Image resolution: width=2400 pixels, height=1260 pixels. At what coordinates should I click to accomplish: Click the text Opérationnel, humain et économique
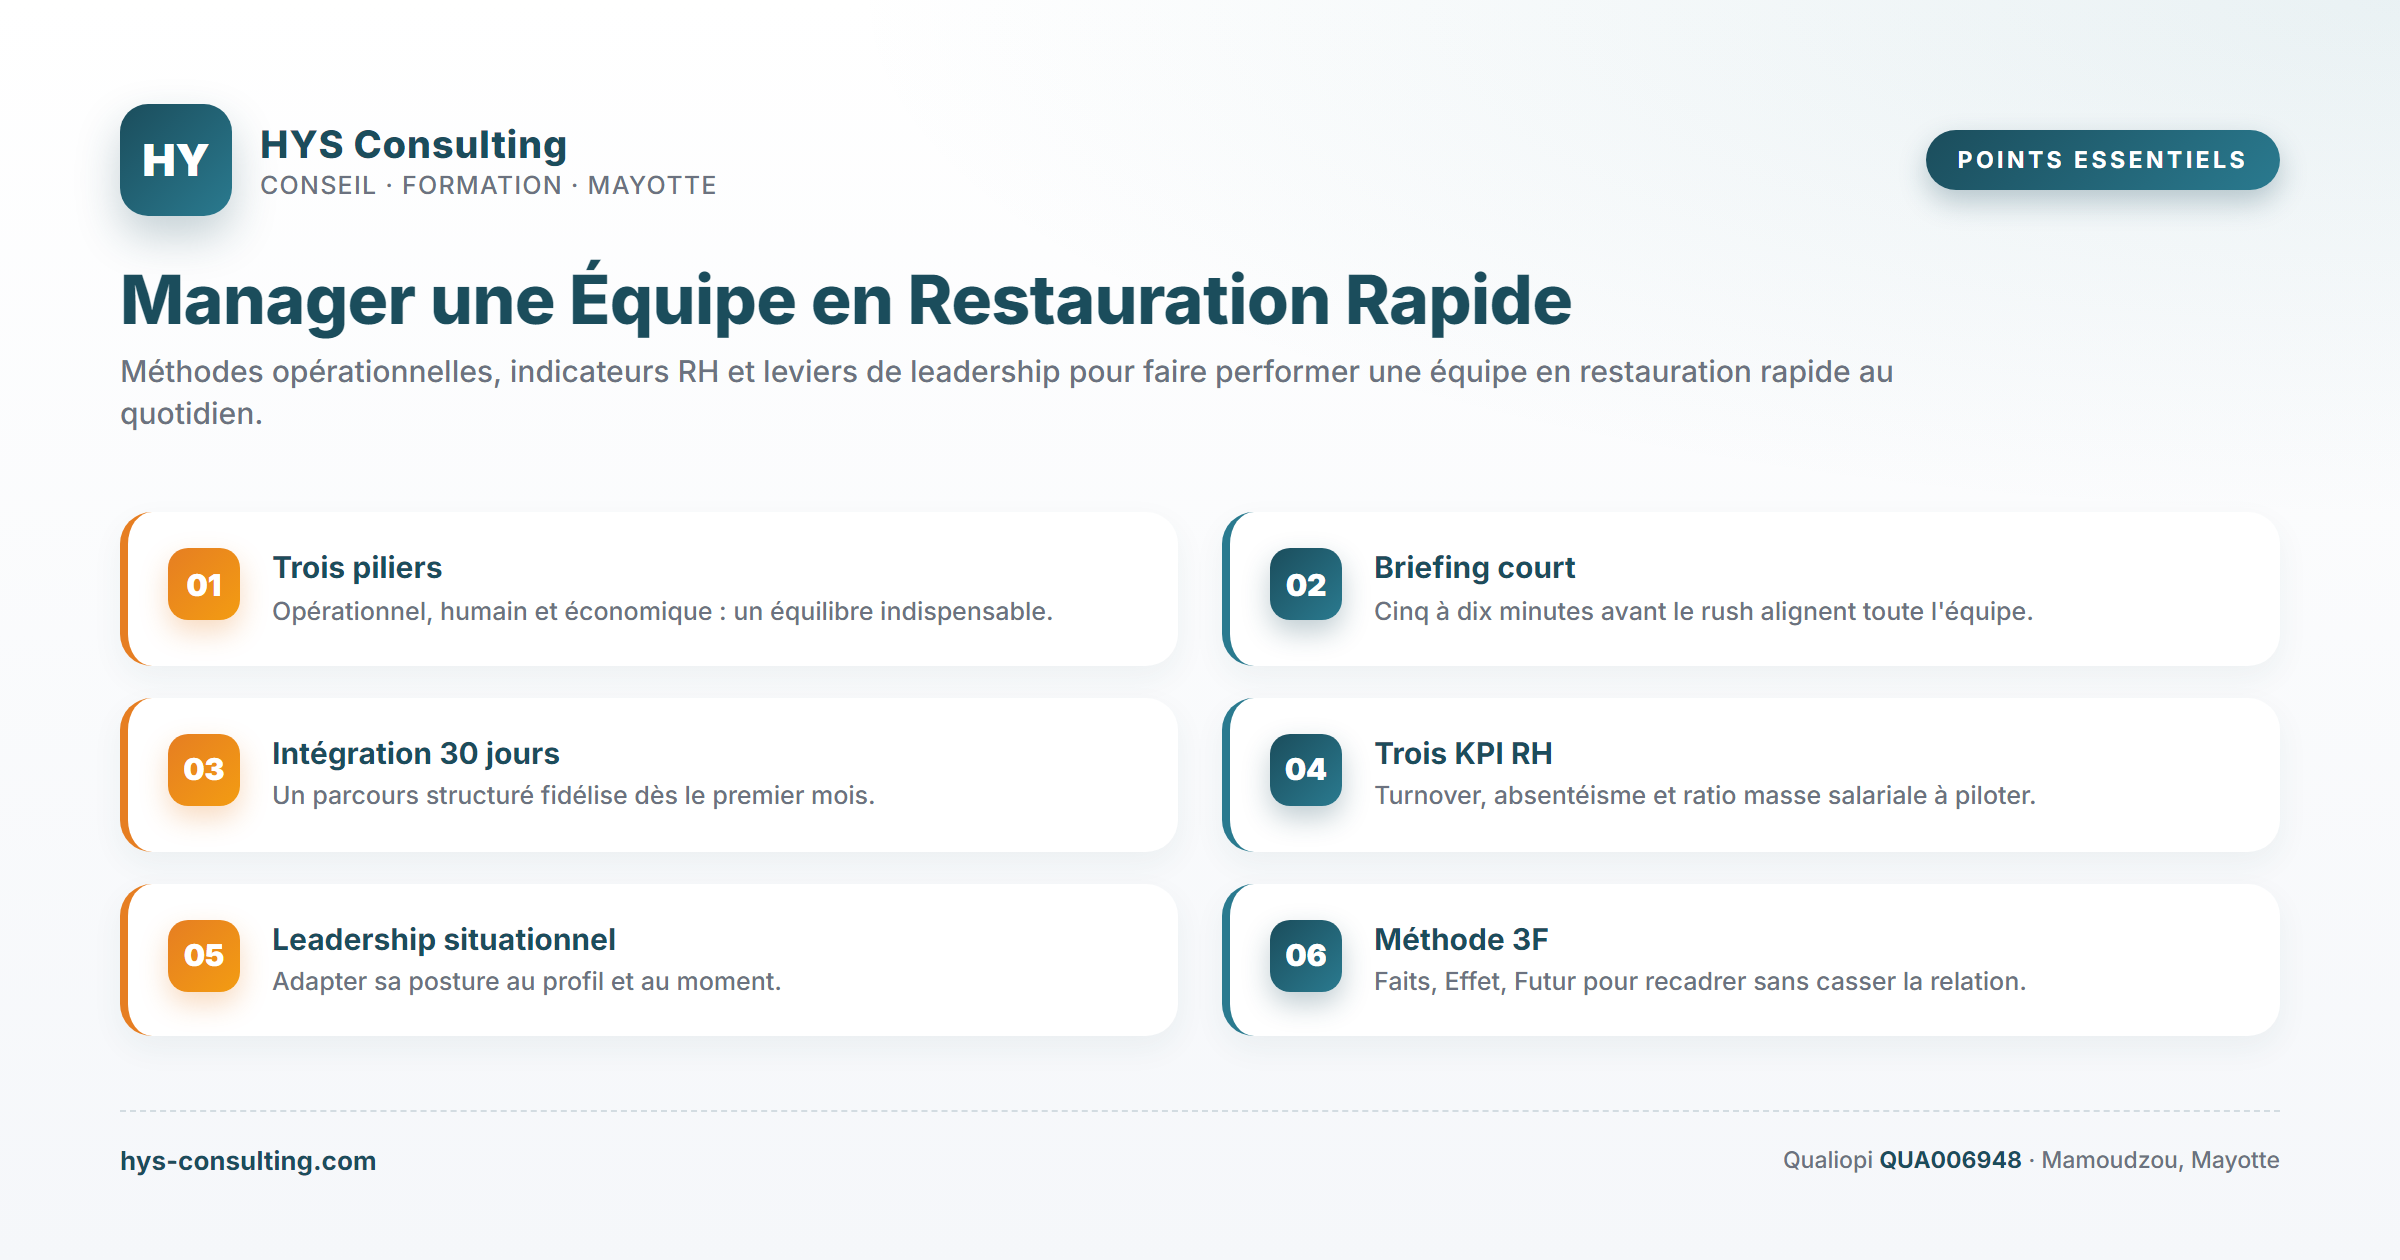tap(662, 611)
